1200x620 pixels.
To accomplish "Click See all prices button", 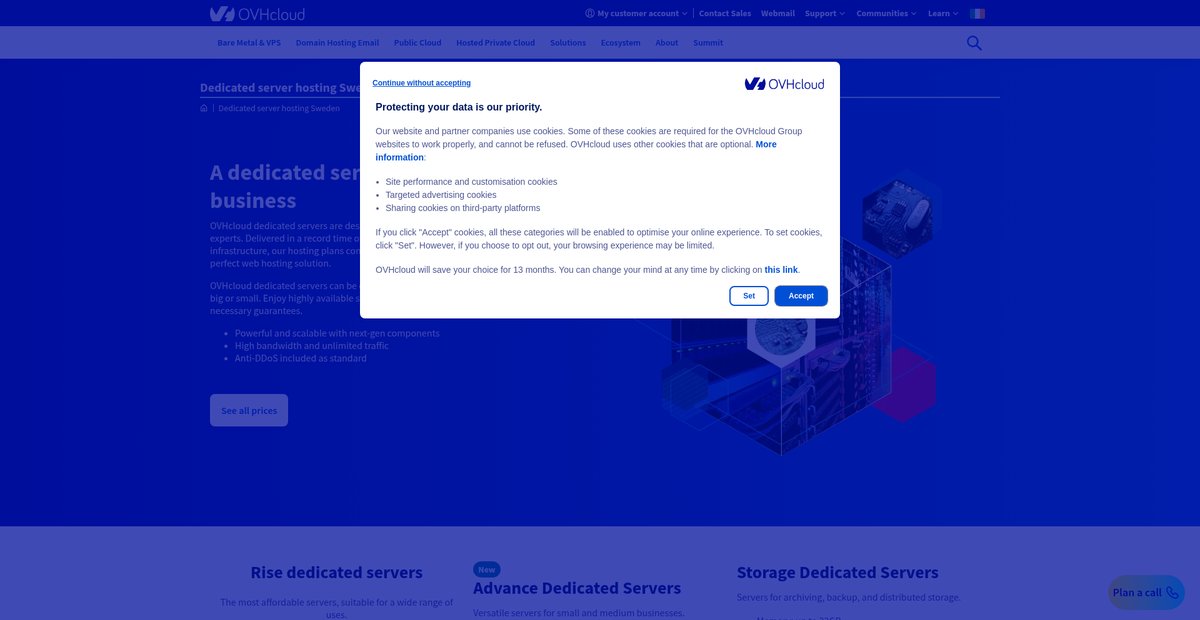I will click(249, 411).
